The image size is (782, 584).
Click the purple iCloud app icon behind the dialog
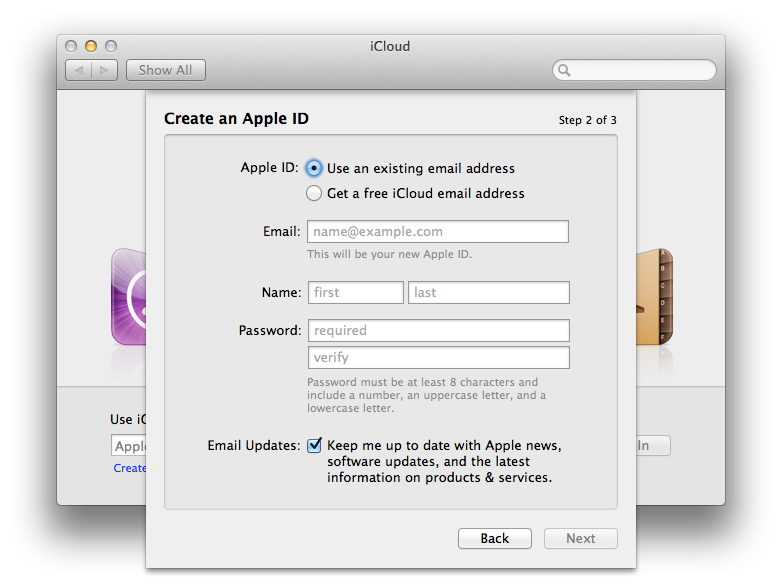[x=129, y=297]
